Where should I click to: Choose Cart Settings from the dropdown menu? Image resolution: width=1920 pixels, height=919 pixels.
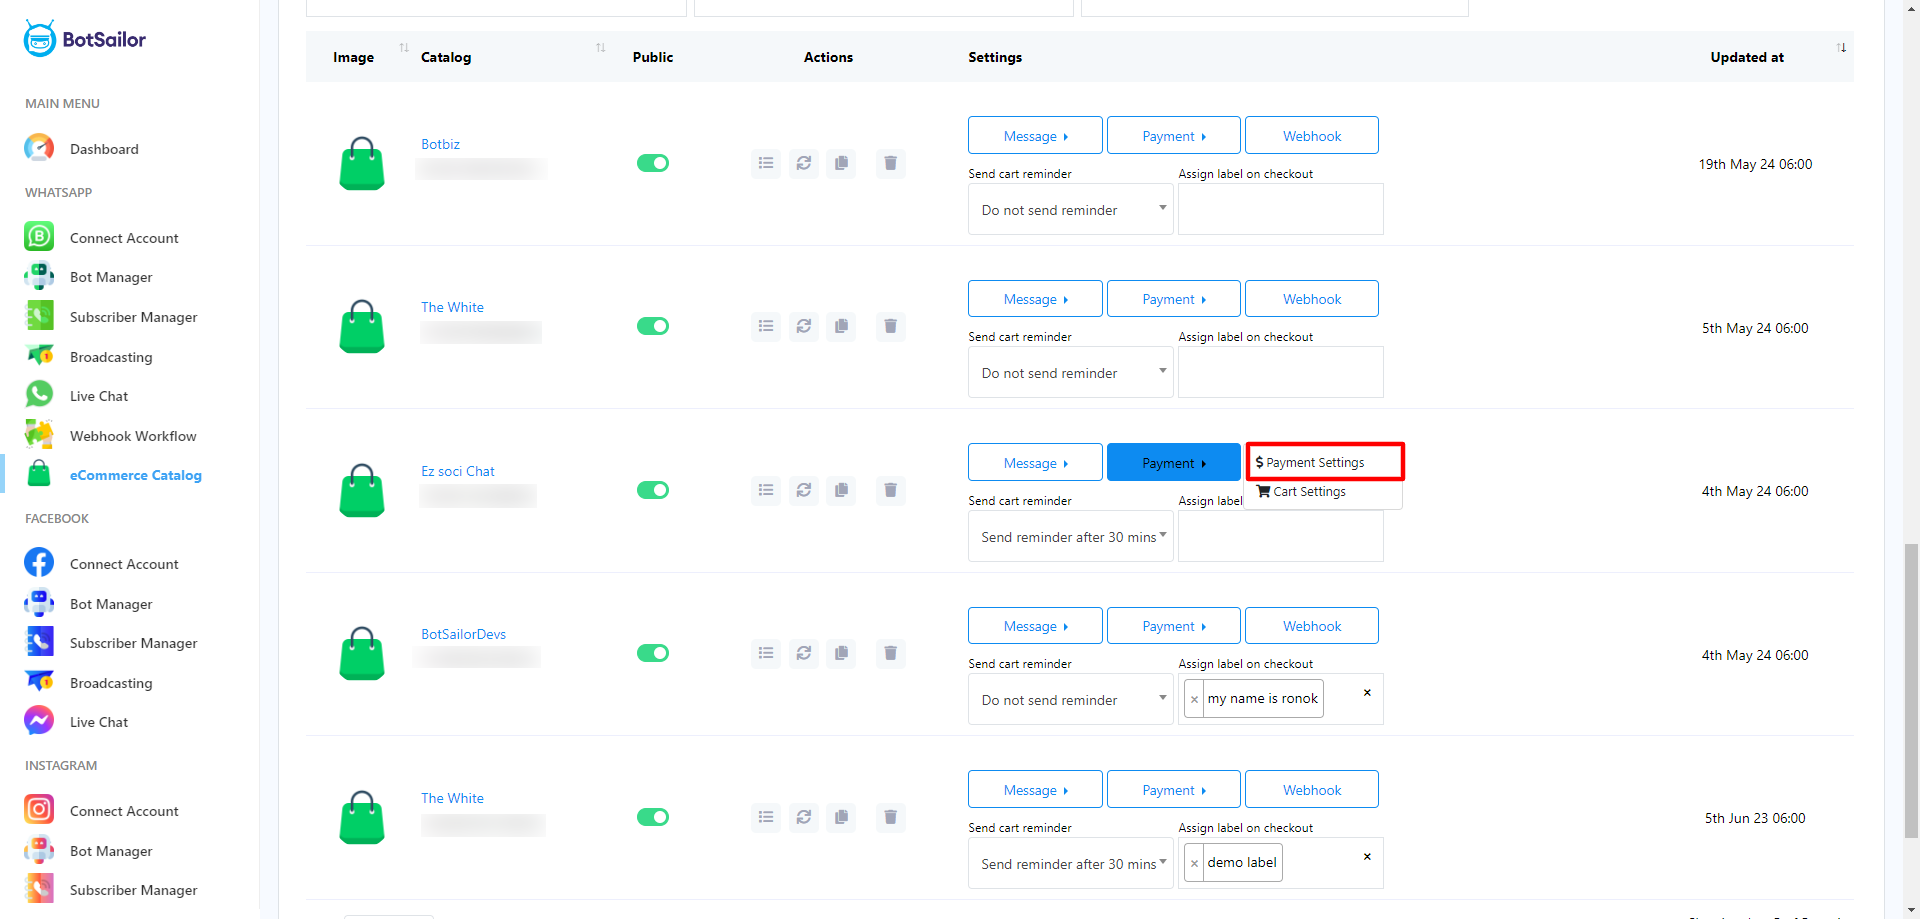tap(1309, 492)
